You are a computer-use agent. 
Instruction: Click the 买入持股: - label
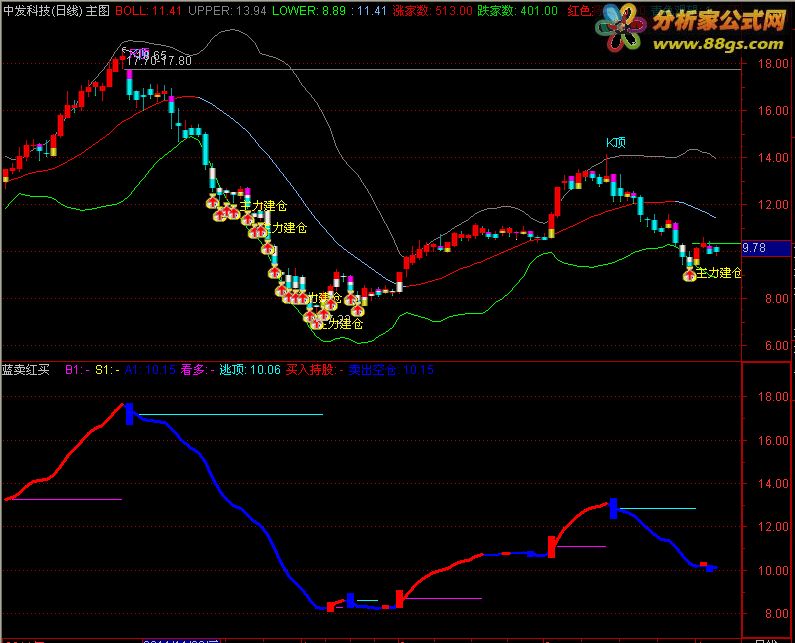point(314,370)
